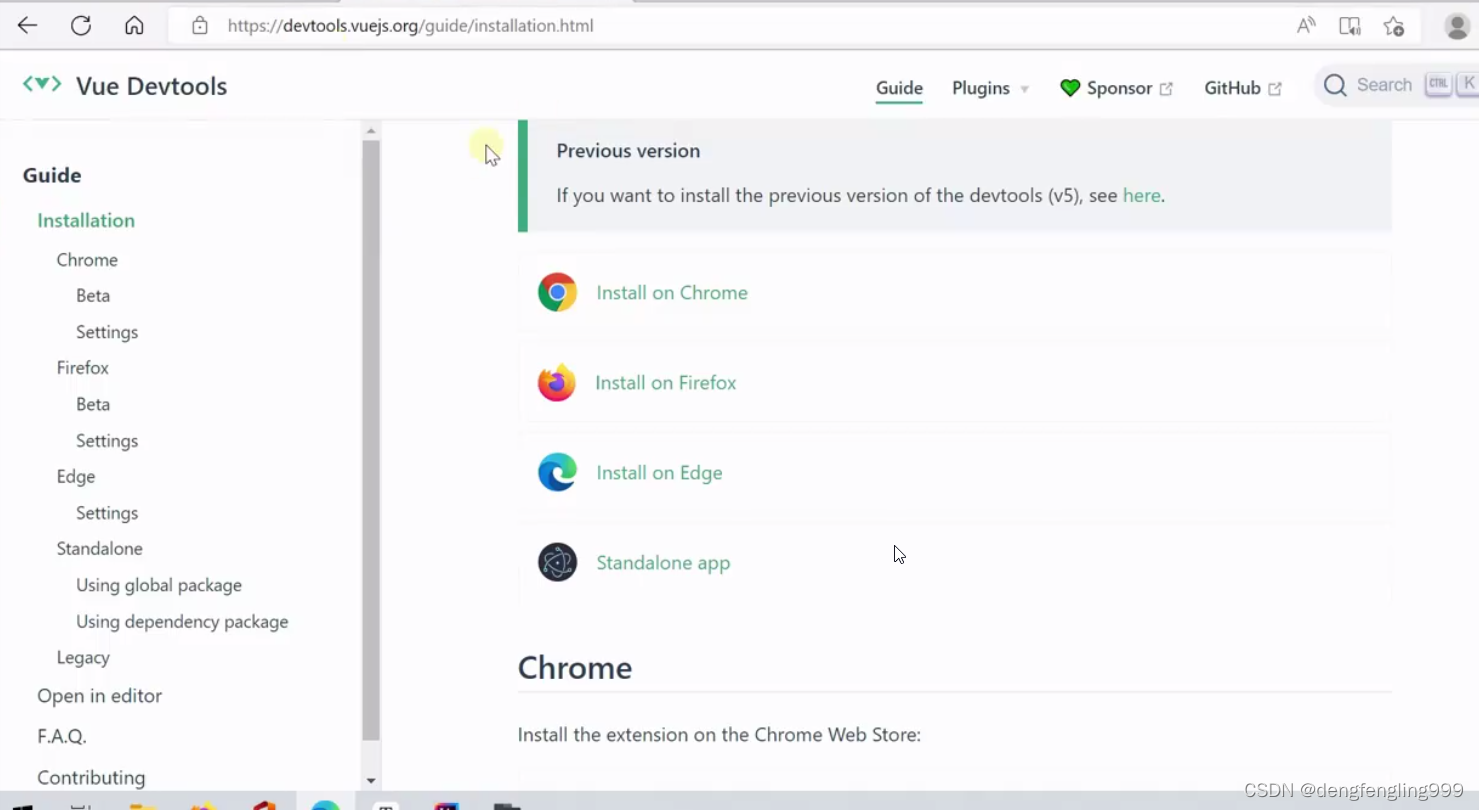The image size is (1479, 810).
Task: Expand the Plugins dropdown menu
Action: [990, 88]
